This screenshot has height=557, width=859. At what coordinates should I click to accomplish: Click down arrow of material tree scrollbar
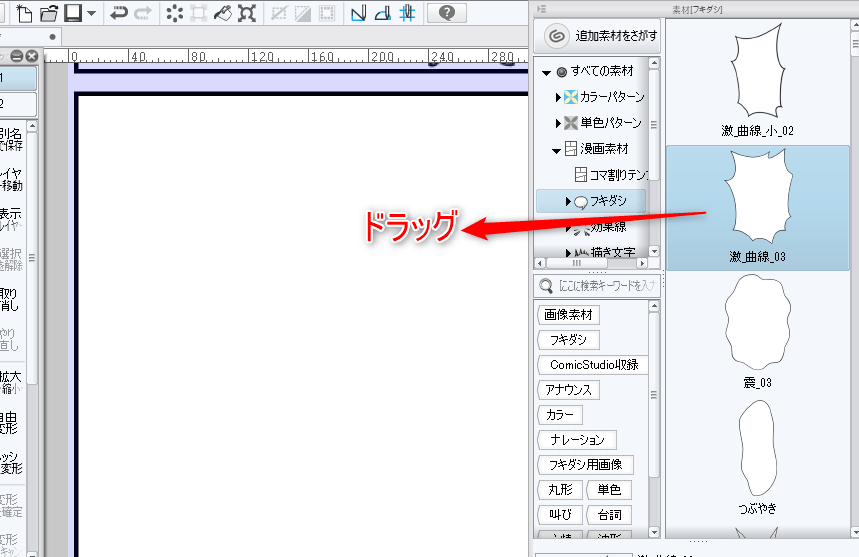[x=654, y=251]
